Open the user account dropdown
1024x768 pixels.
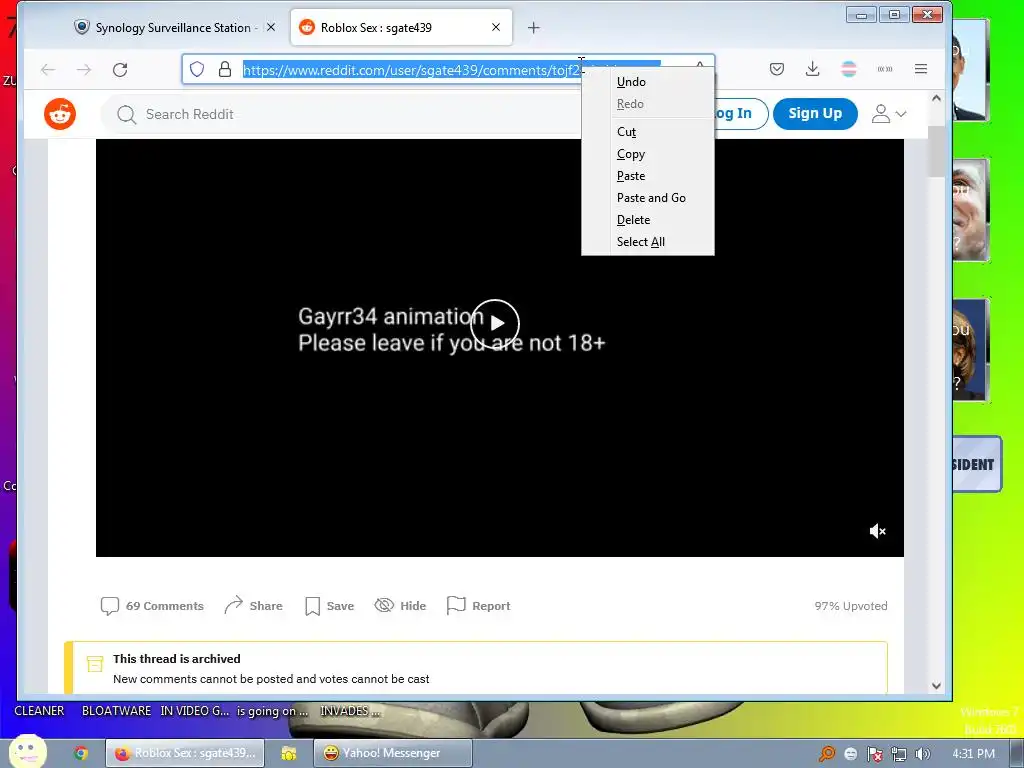(889, 114)
